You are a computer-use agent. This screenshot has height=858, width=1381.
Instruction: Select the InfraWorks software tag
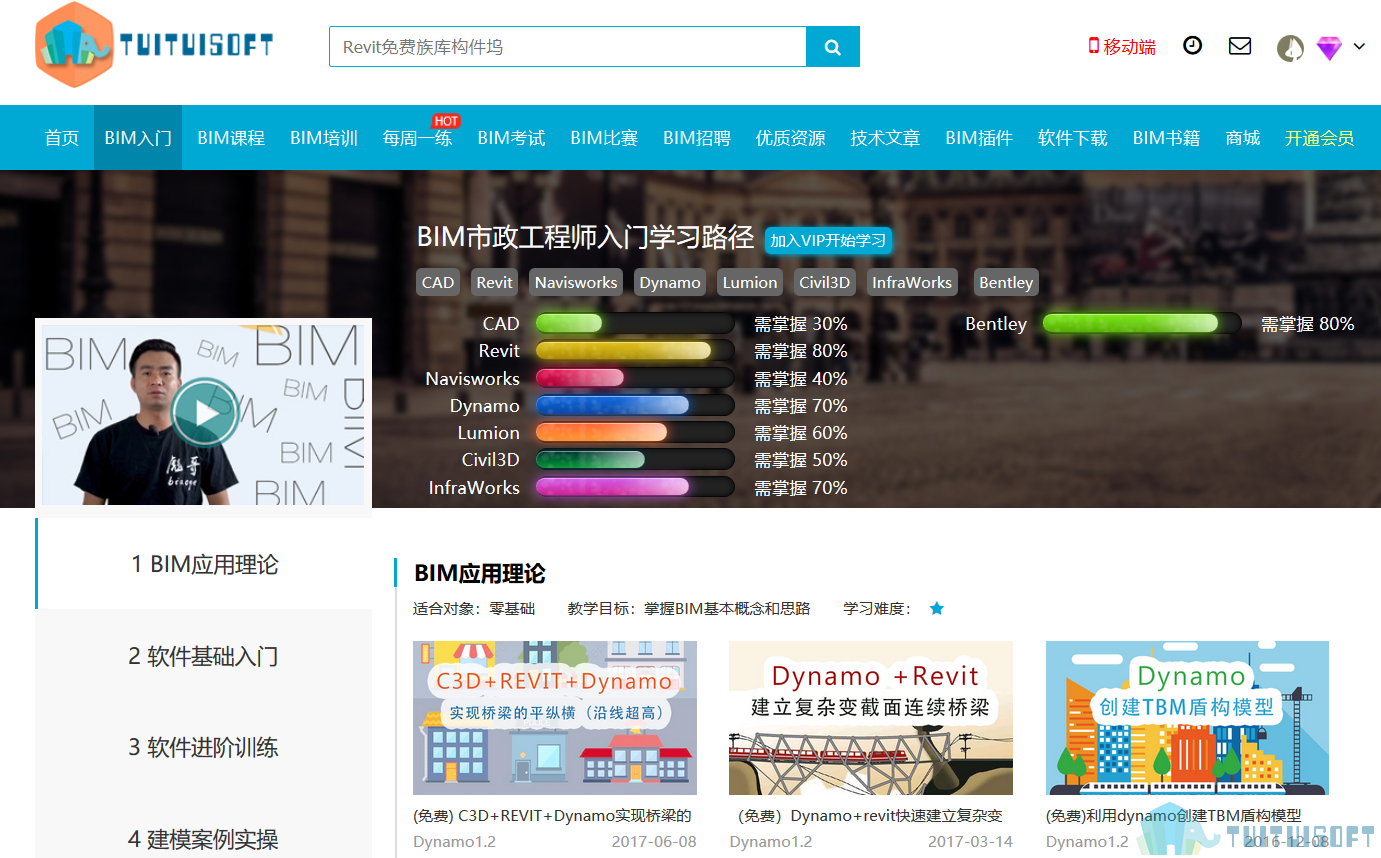(x=912, y=282)
